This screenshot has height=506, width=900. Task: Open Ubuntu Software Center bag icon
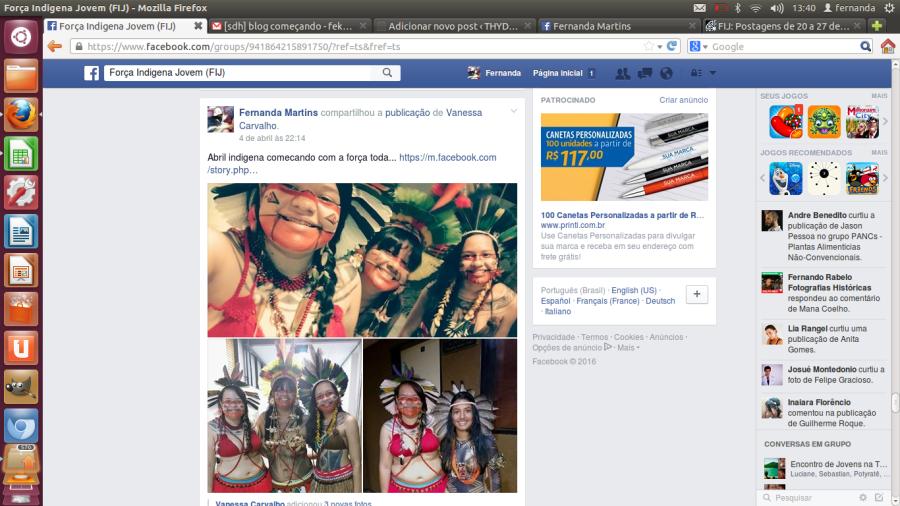tap(21, 309)
